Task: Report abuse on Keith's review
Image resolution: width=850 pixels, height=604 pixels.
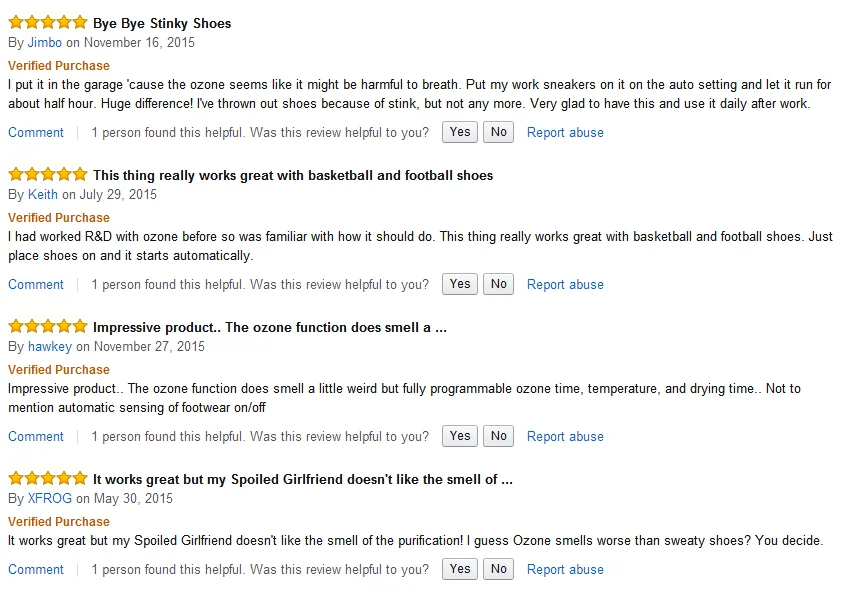Action: pos(565,284)
